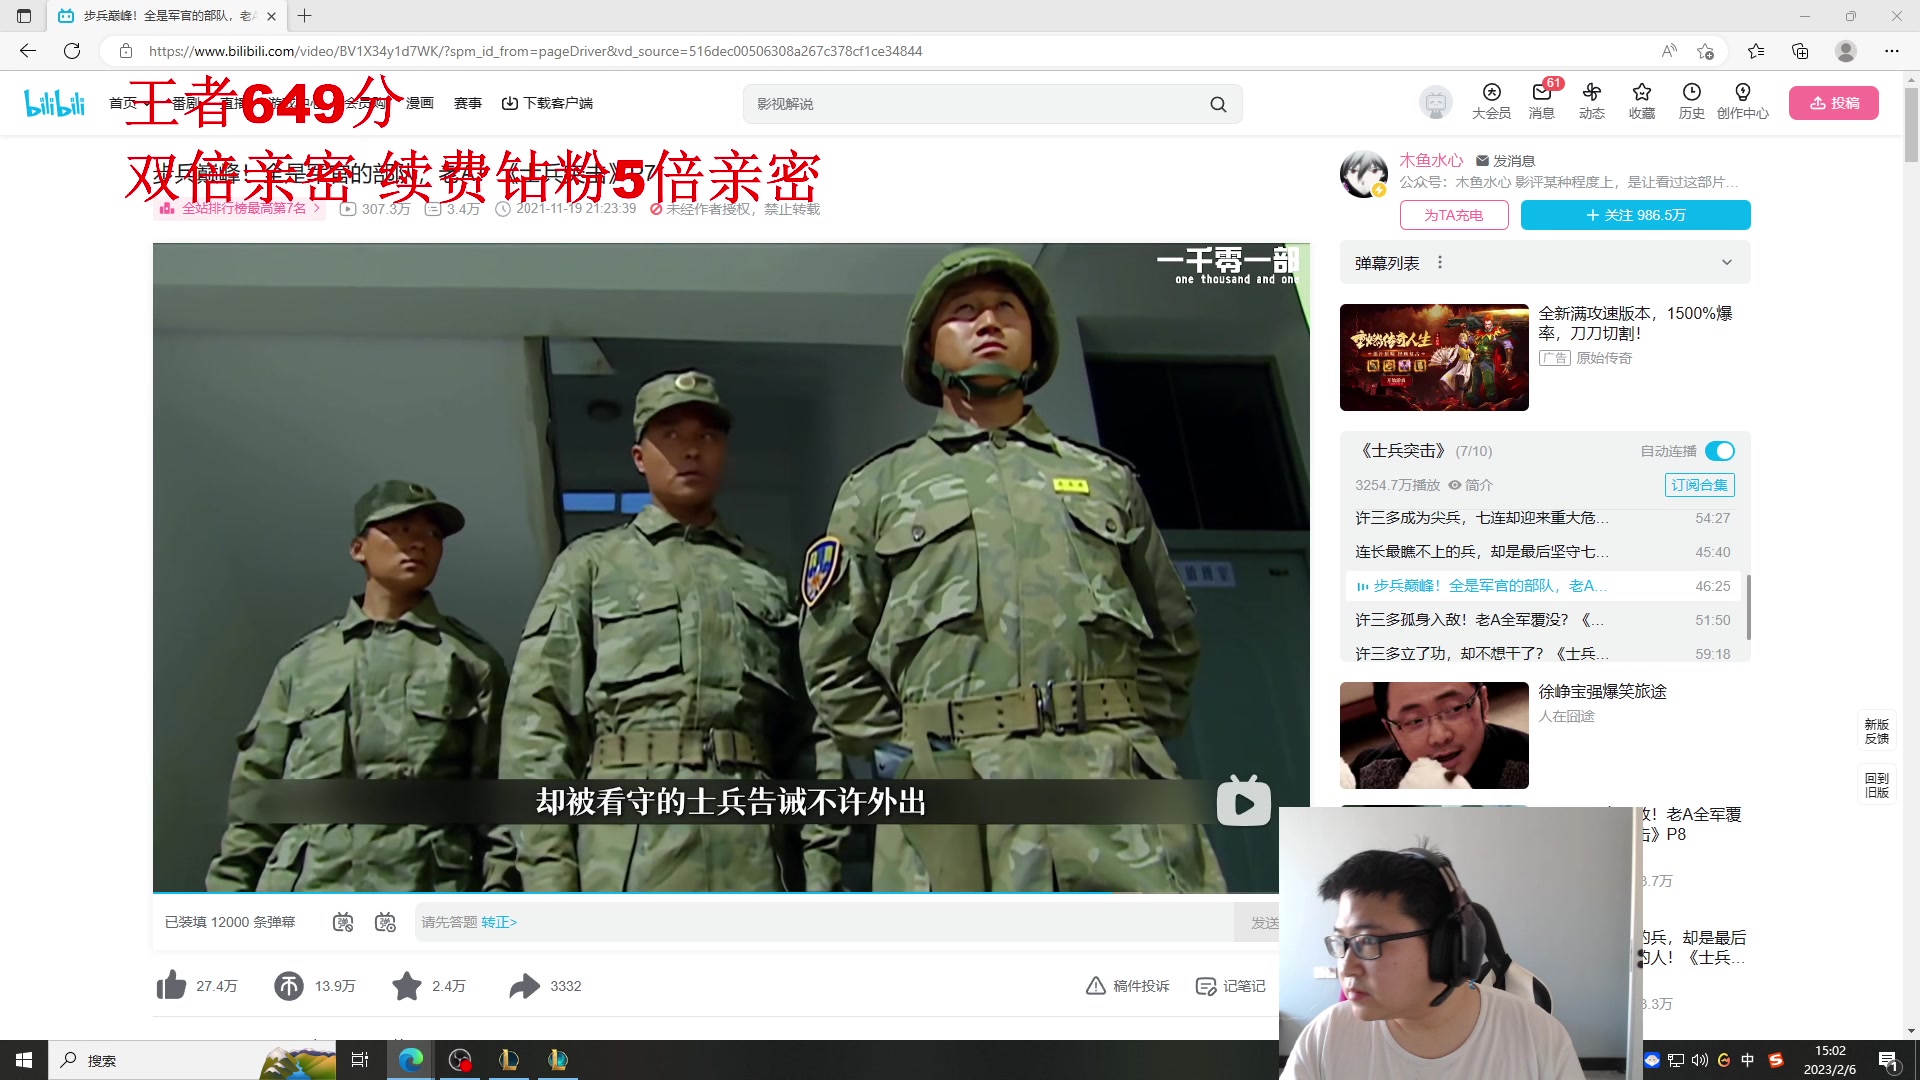
Task: Click the search magnifier icon
Action: pyautogui.click(x=1218, y=104)
